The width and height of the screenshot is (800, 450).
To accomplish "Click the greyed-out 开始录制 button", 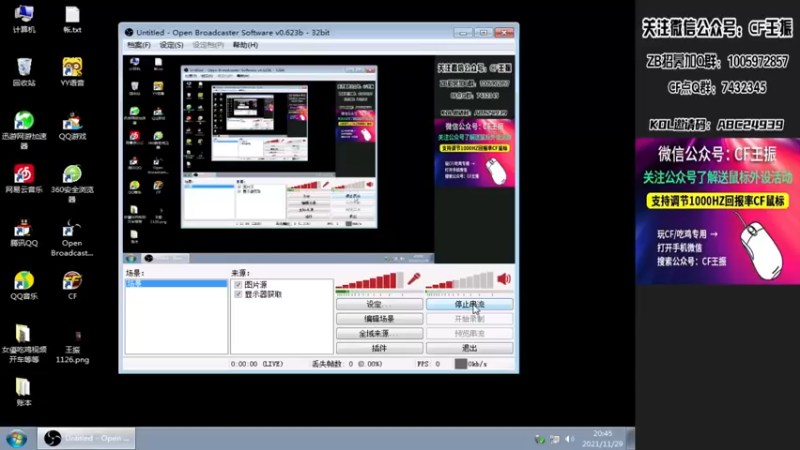I will click(469, 319).
